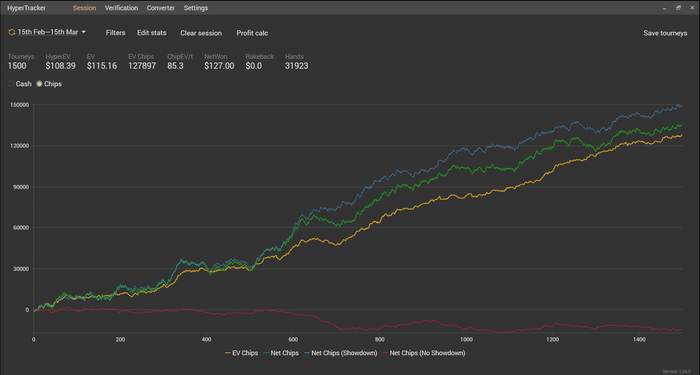Screen dimensions: 700x375
Task: Open the Profit calc tool
Action: point(252,33)
